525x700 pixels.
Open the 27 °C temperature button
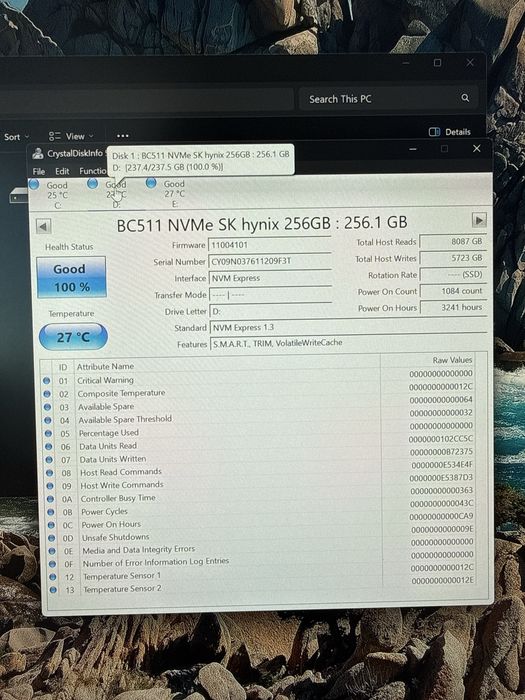[x=74, y=337]
